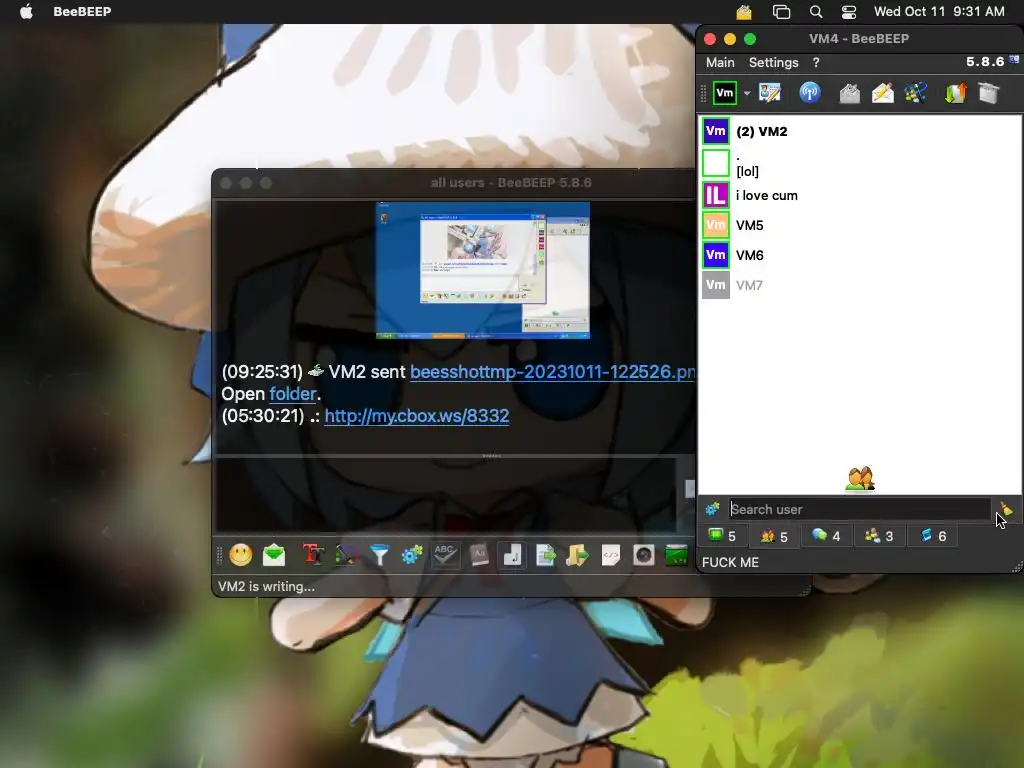Image resolution: width=1024 pixels, height=768 pixels.
Task: Select user (2) VM2 in list
Action: tap(859, 131)
